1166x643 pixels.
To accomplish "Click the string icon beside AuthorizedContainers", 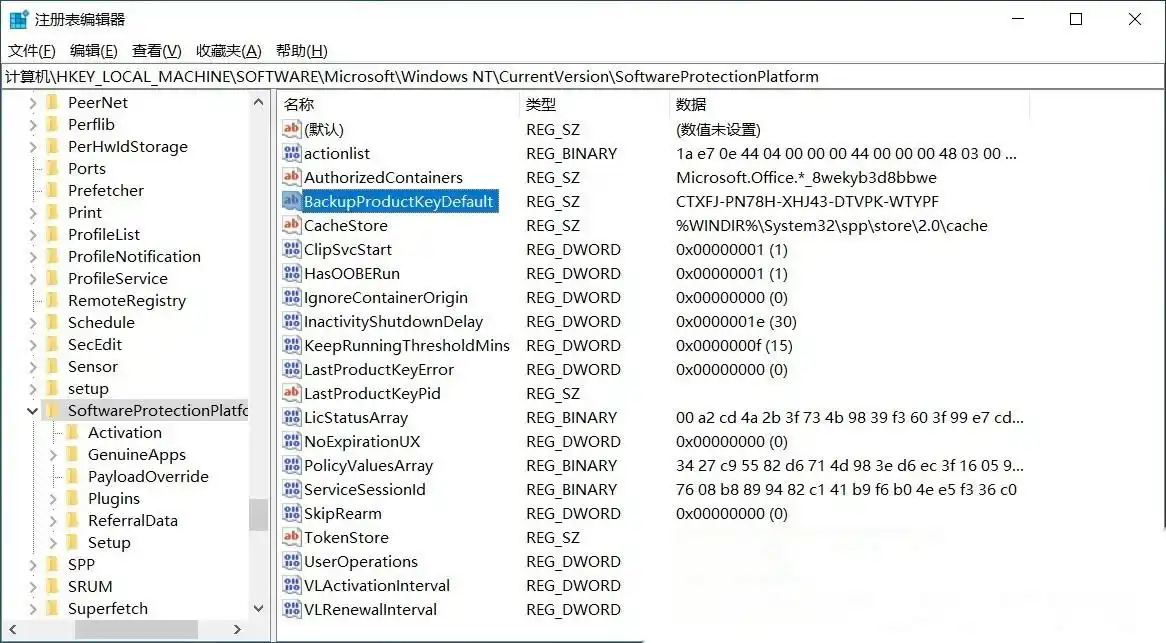I will pos(292,177).
